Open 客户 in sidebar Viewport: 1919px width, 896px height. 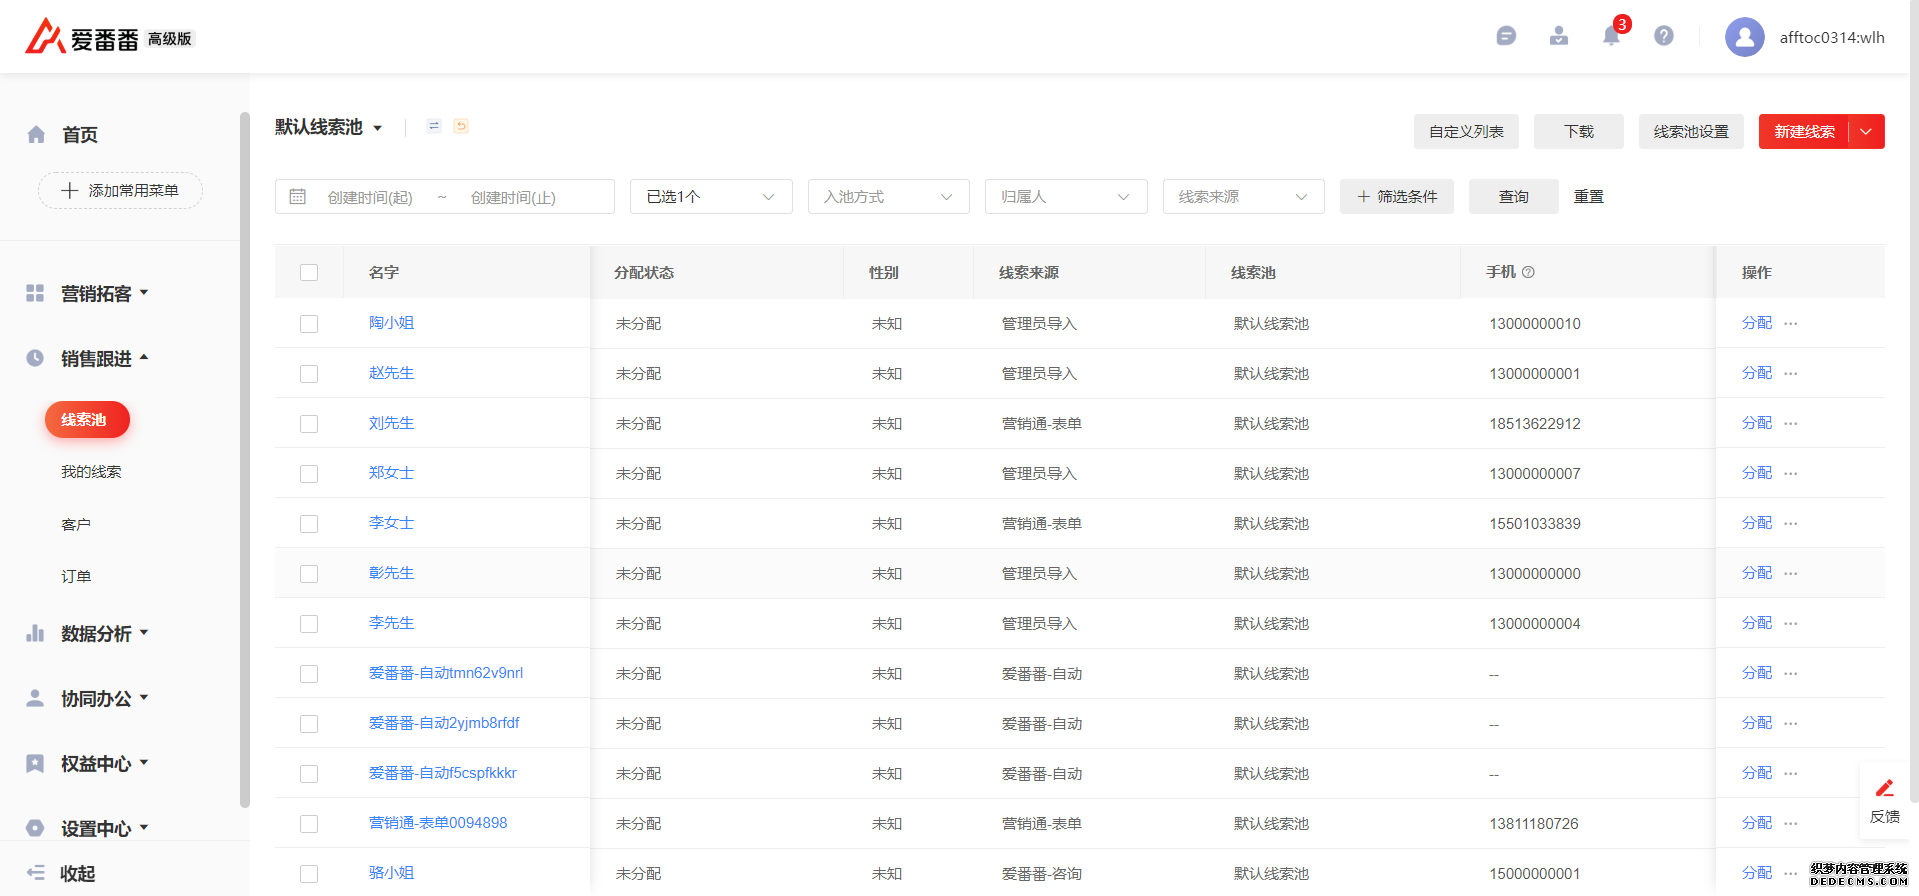(x=76, y=524)
